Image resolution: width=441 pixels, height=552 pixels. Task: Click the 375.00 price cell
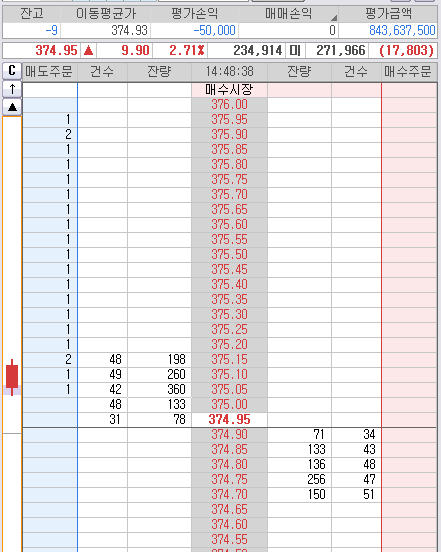pyautogui.click(x=229, y=404)
